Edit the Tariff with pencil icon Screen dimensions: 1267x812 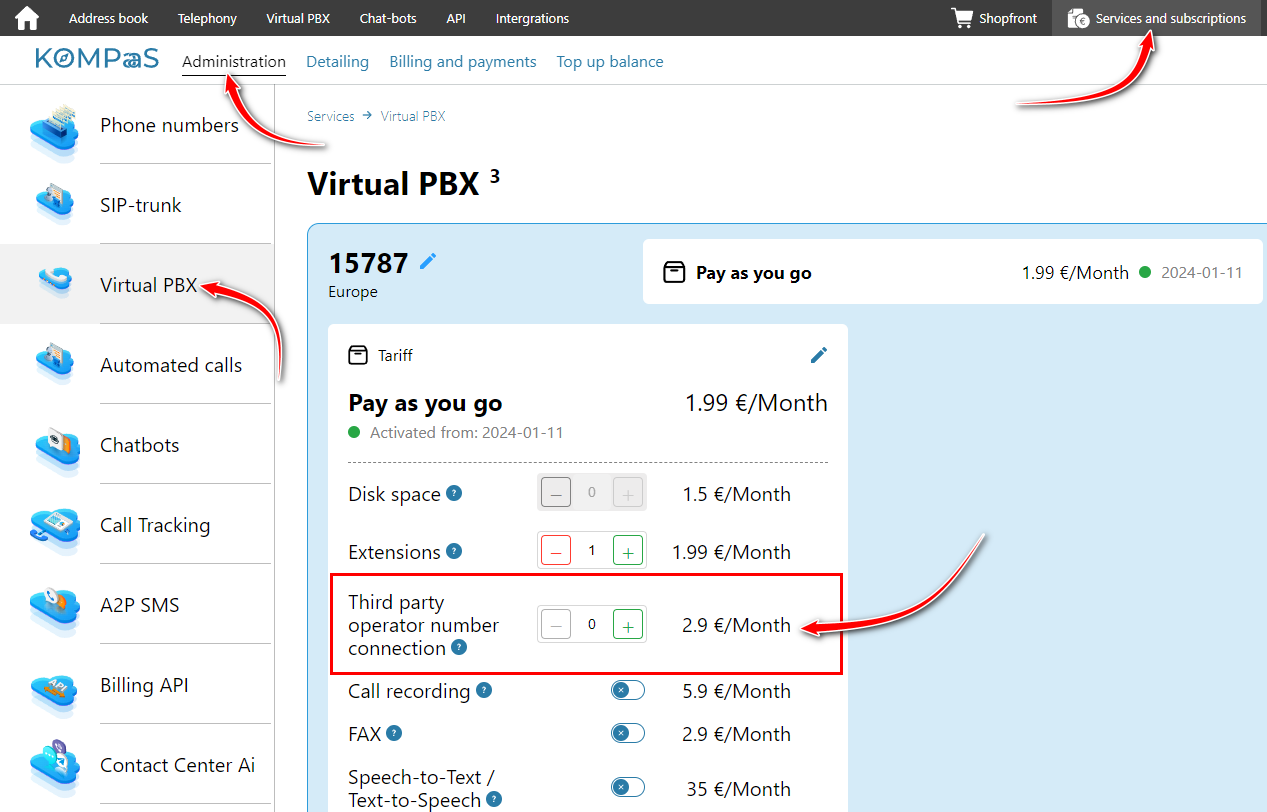coord(819,355)
